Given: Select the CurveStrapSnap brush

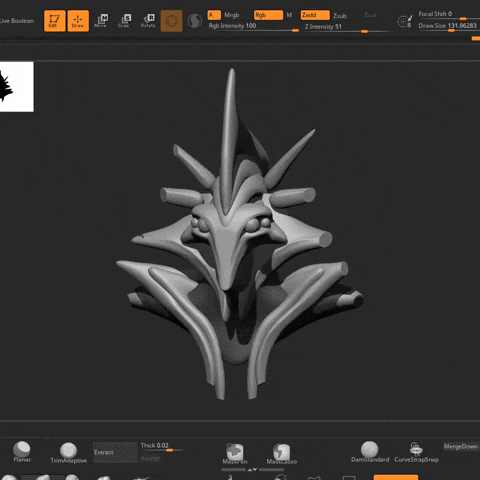Looking at the screenshot, I should click(416, 452).
